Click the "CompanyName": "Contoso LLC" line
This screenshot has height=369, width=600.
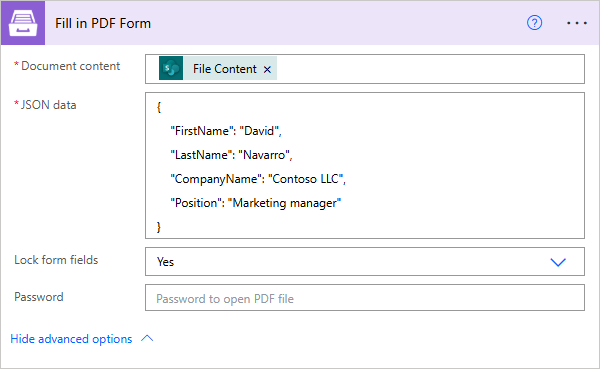tap(258, 179)
